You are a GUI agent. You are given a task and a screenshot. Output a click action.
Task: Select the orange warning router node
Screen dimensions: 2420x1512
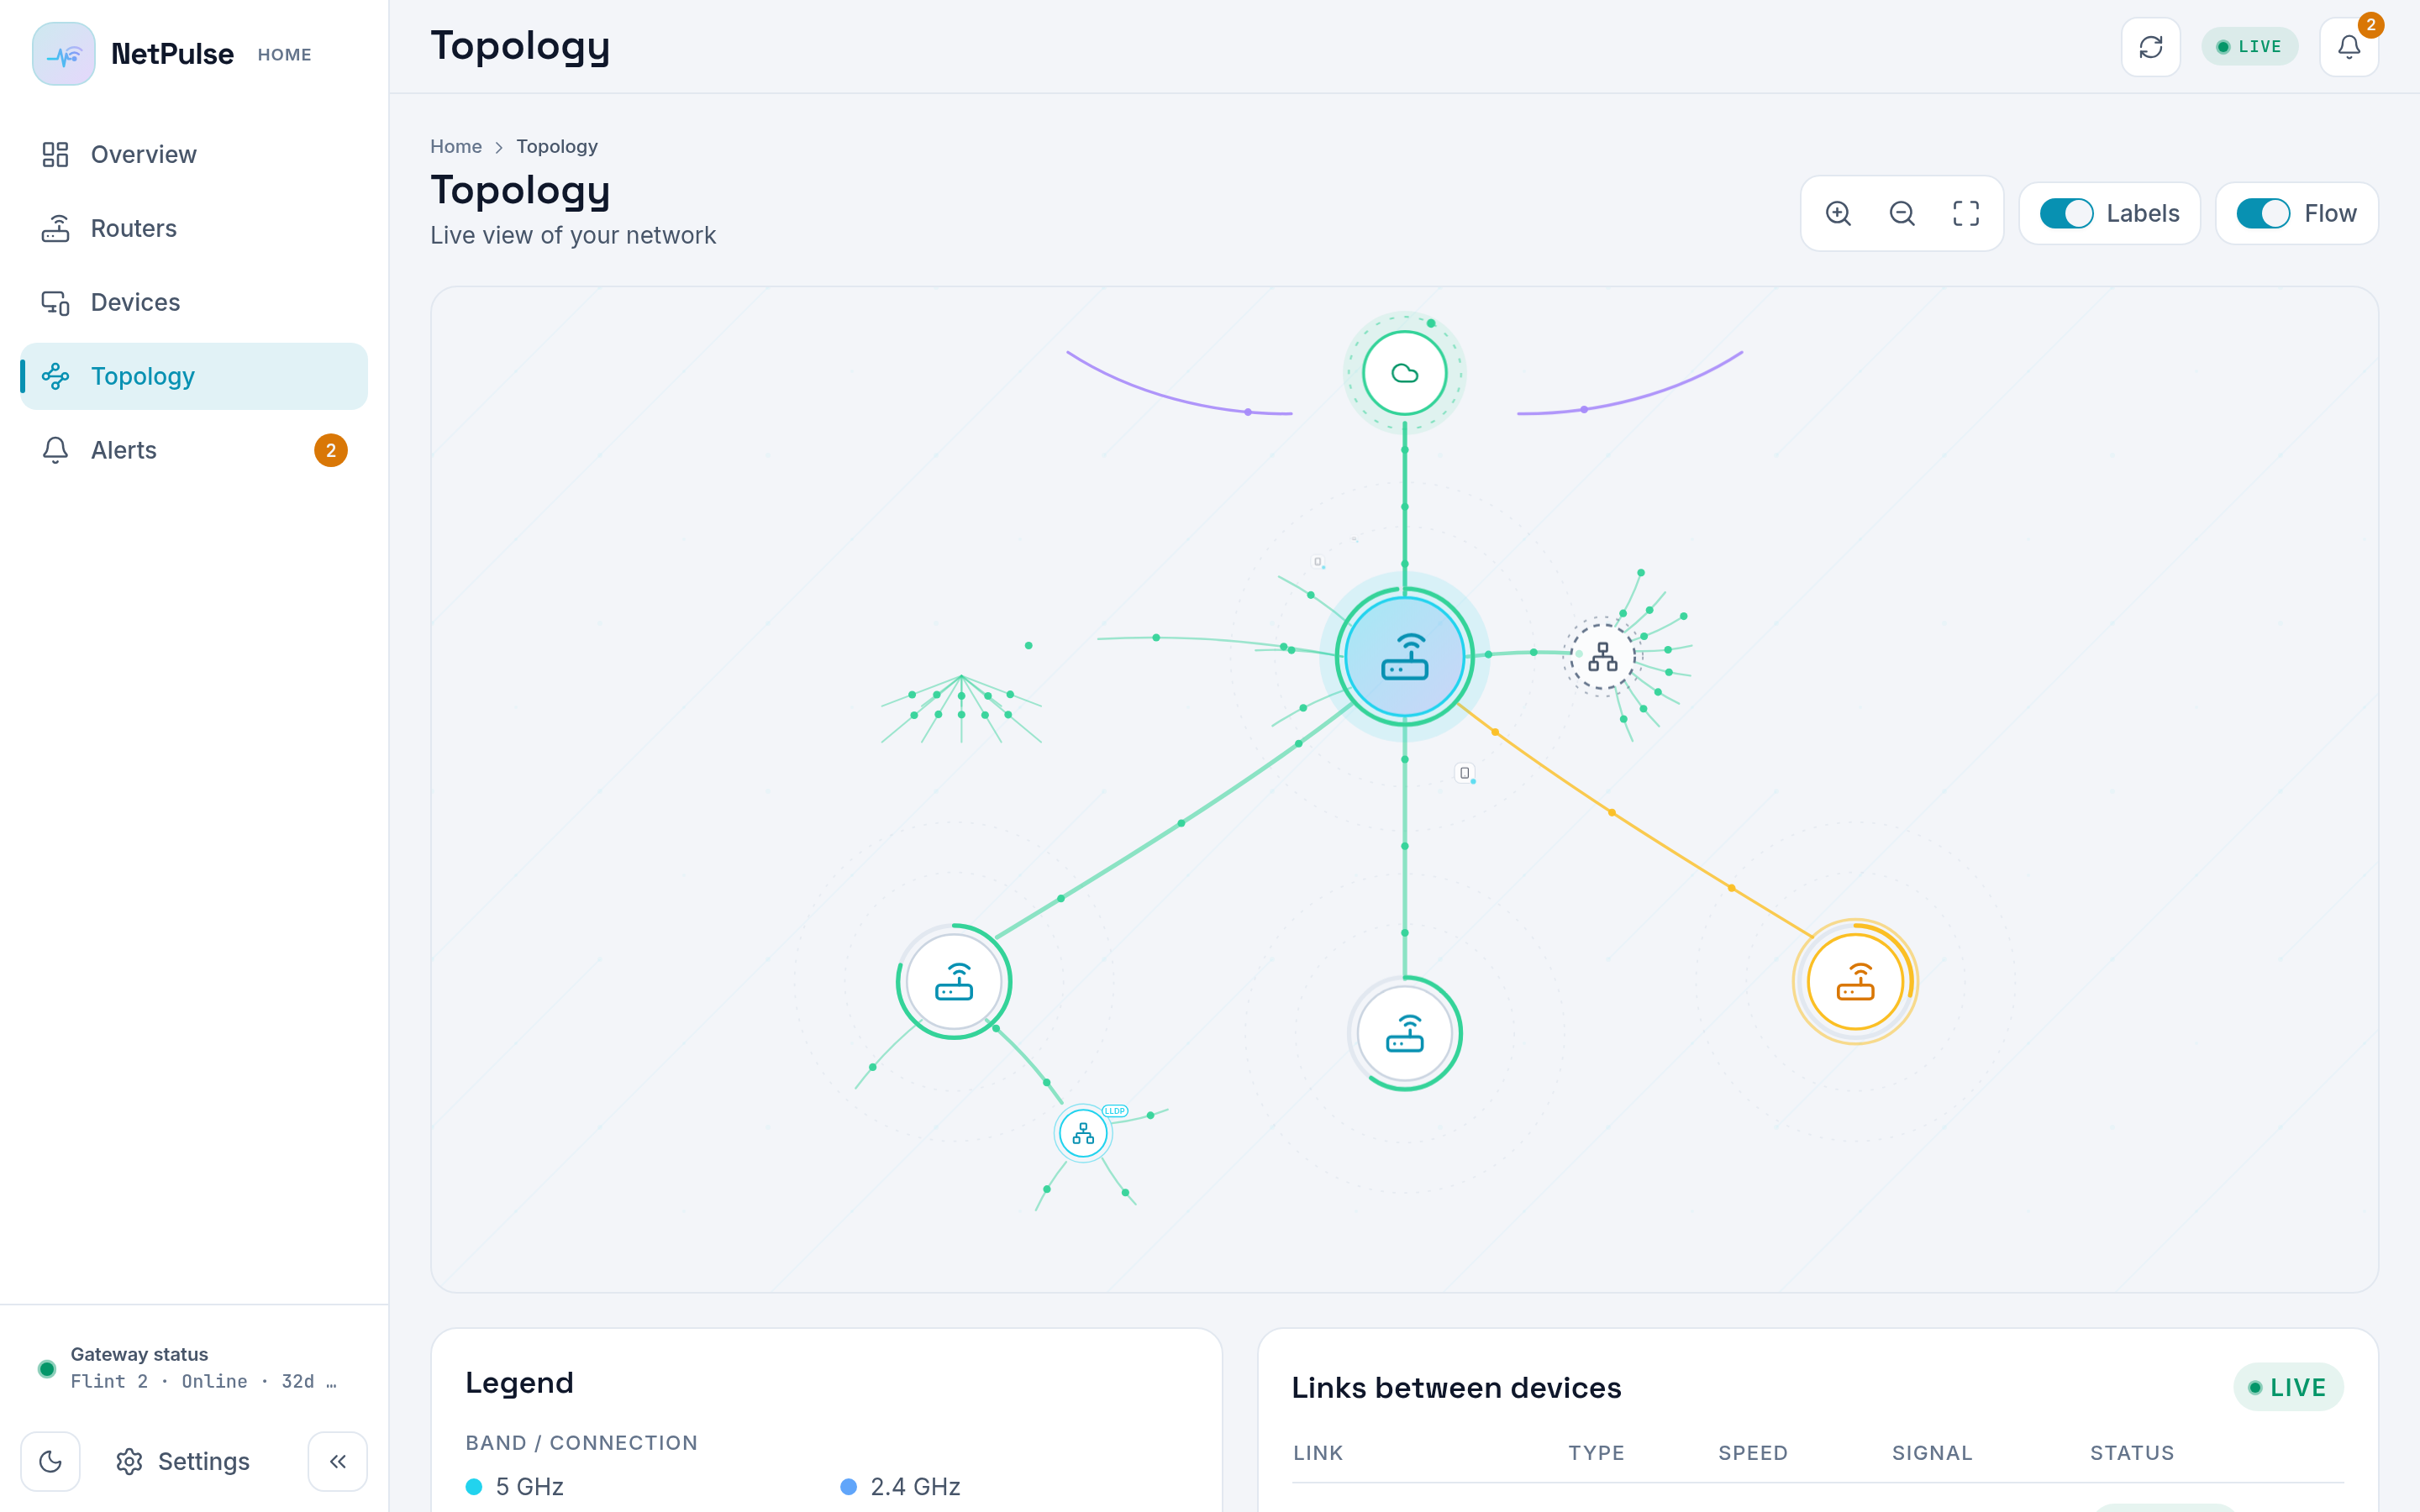(x=1855, y=982)
